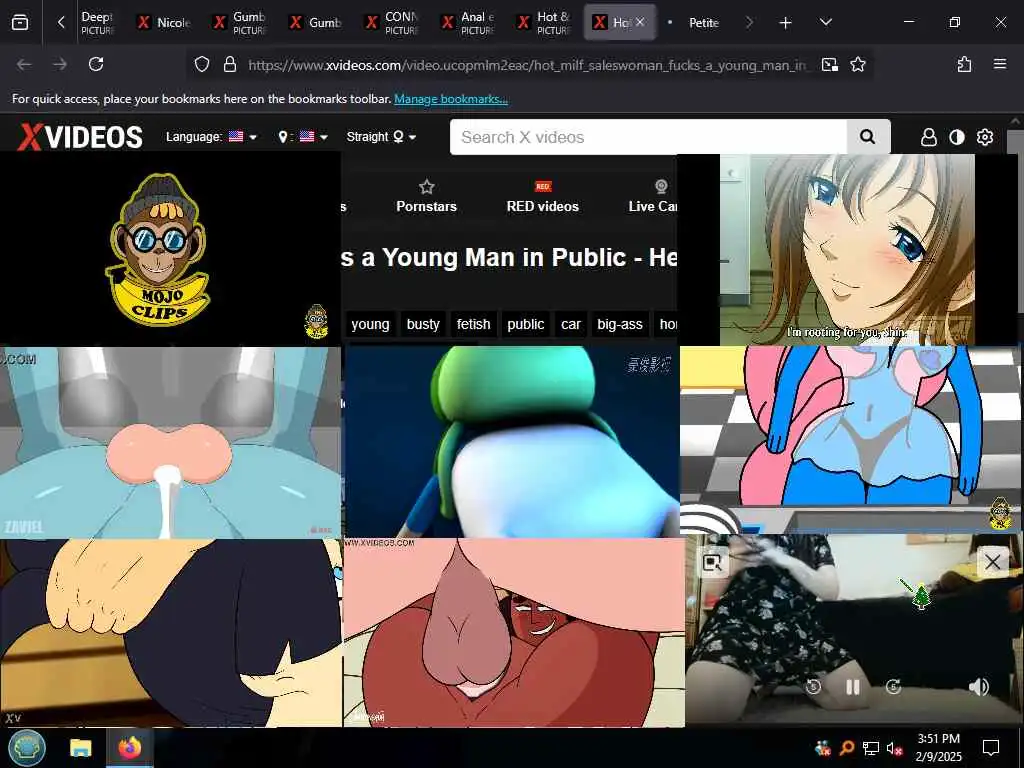Click the XVIDEOS site logo
Viewport: 1024px width, 768px height.
(x=80, y=137)
